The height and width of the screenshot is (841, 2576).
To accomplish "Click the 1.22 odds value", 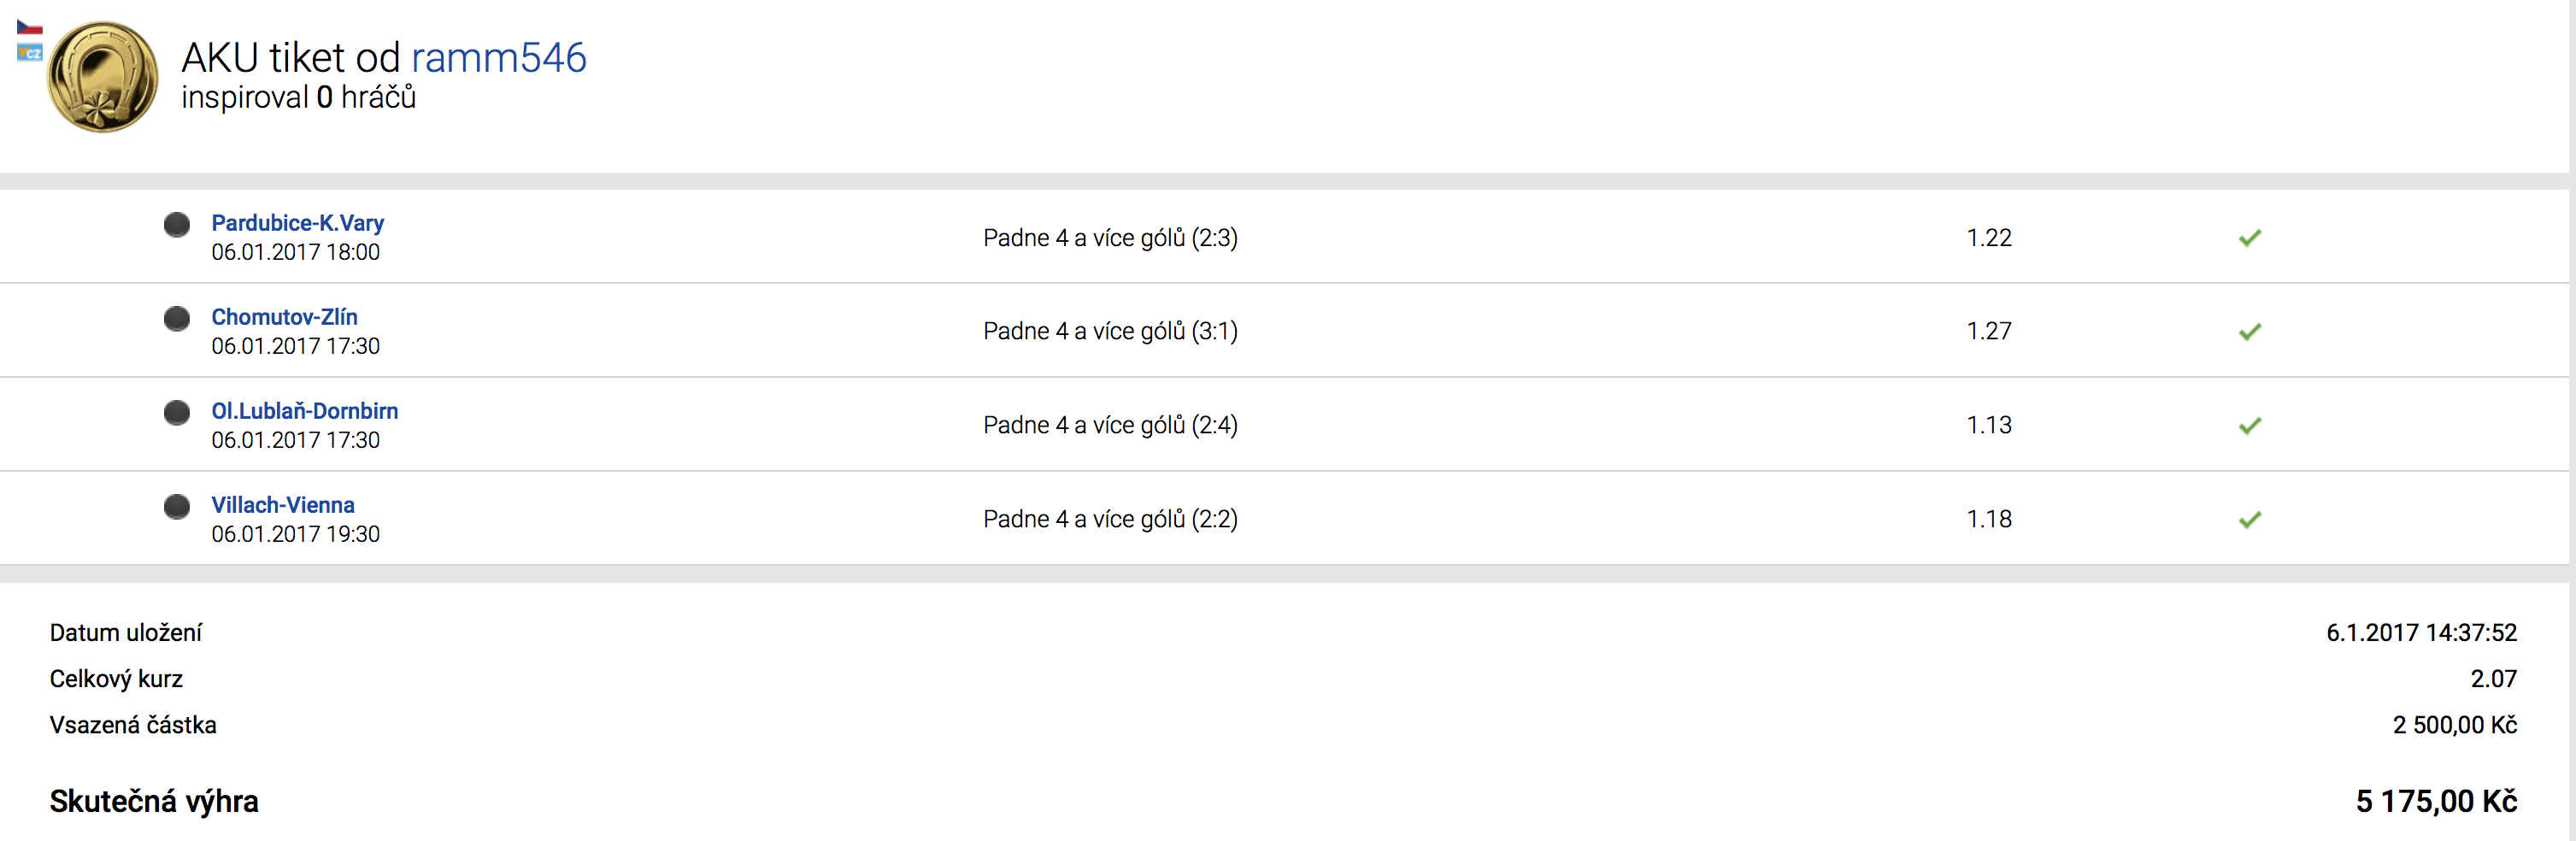I will click(x=1988, y=238).
